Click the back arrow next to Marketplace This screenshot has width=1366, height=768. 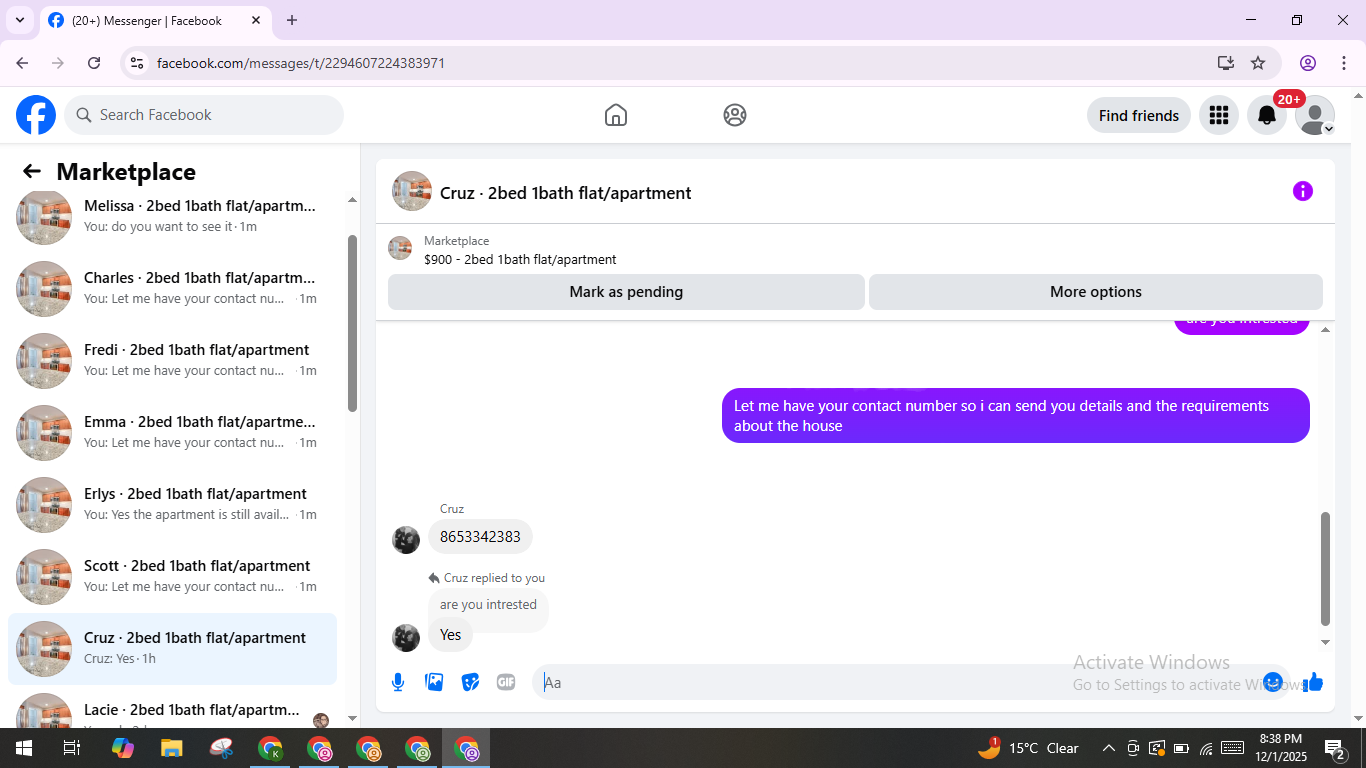coord(32,172)
